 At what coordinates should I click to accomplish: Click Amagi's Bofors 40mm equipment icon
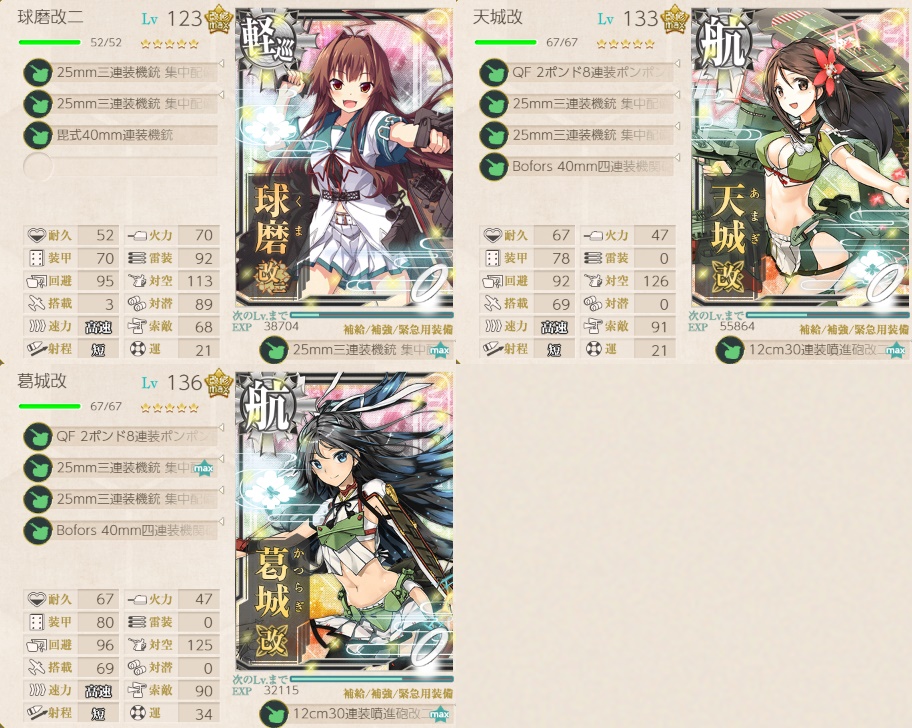click(x=494, y=167)
